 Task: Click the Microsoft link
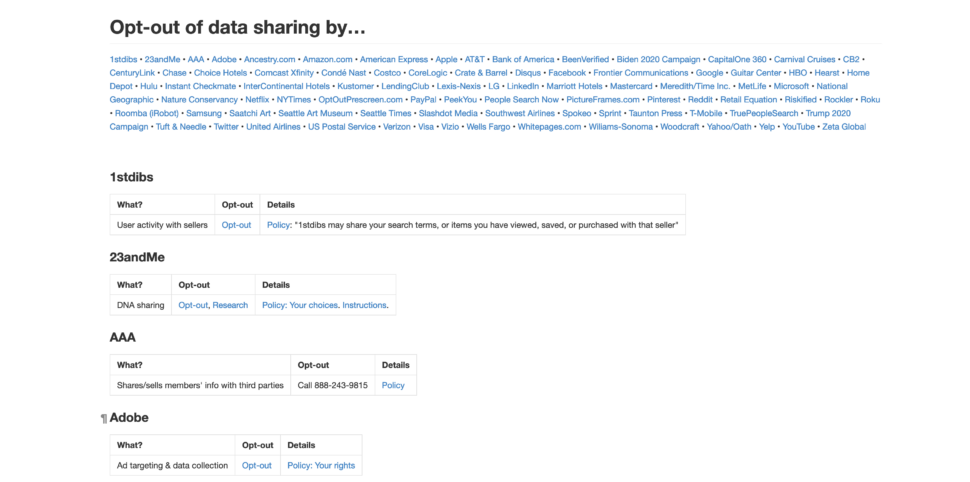point(791,86)
